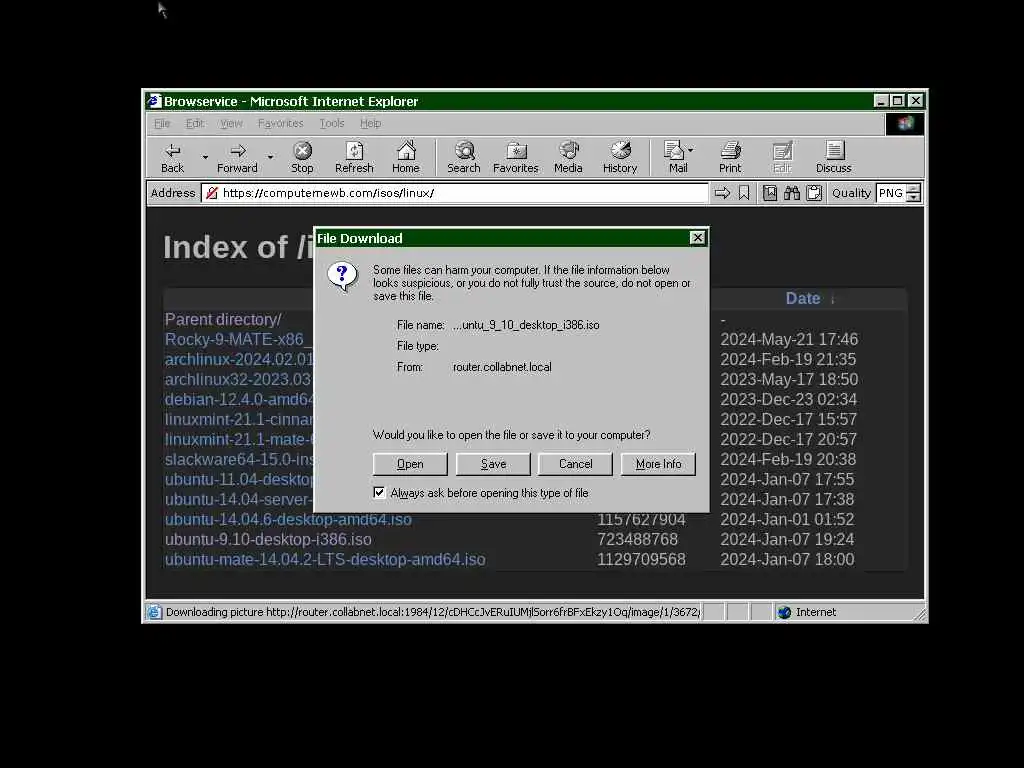Viewport: 1024px width, 768px height.
Task: Click the Discuss toolbar icon
Action: click(834, 151)
